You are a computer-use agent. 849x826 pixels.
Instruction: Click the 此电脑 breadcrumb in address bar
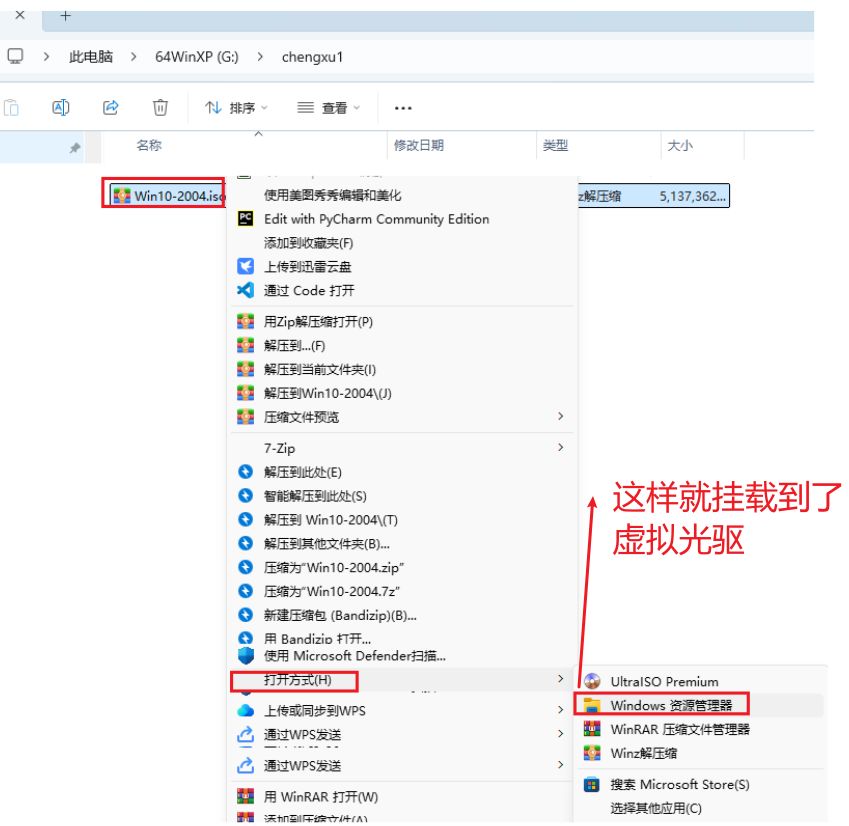pos(90,57)
